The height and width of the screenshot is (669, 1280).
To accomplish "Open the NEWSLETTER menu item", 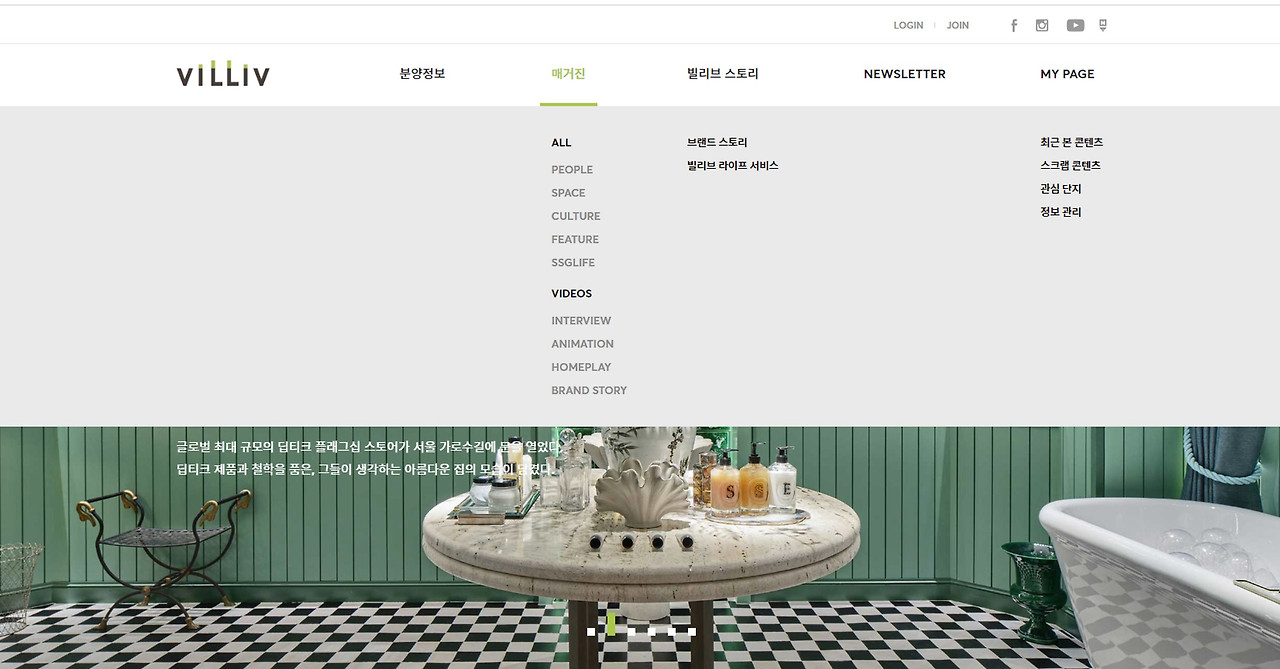I will [904, 74].
